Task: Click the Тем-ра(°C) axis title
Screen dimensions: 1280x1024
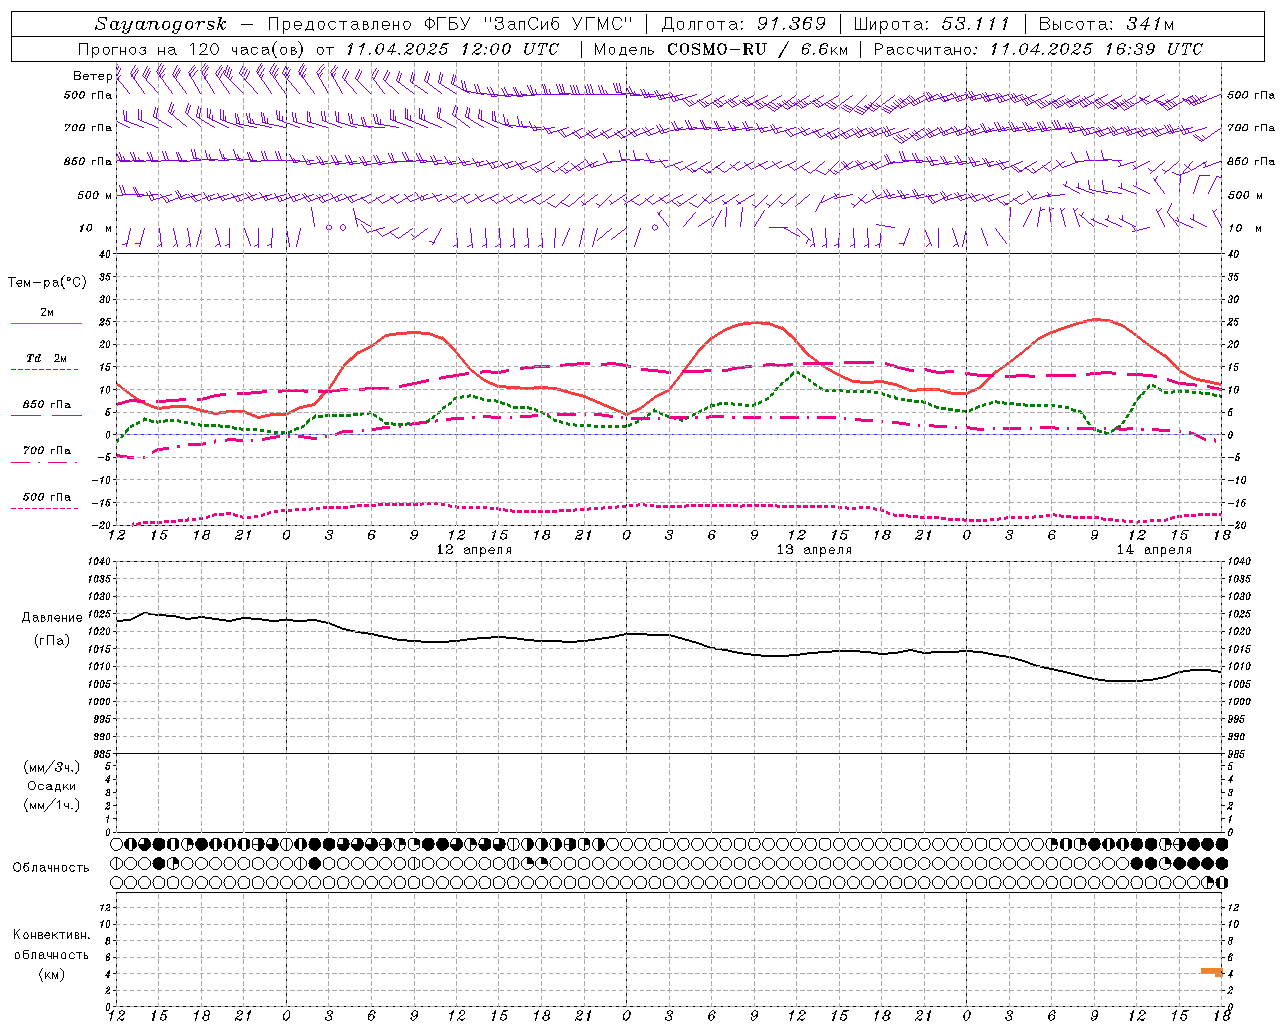Action: (47, 283)
